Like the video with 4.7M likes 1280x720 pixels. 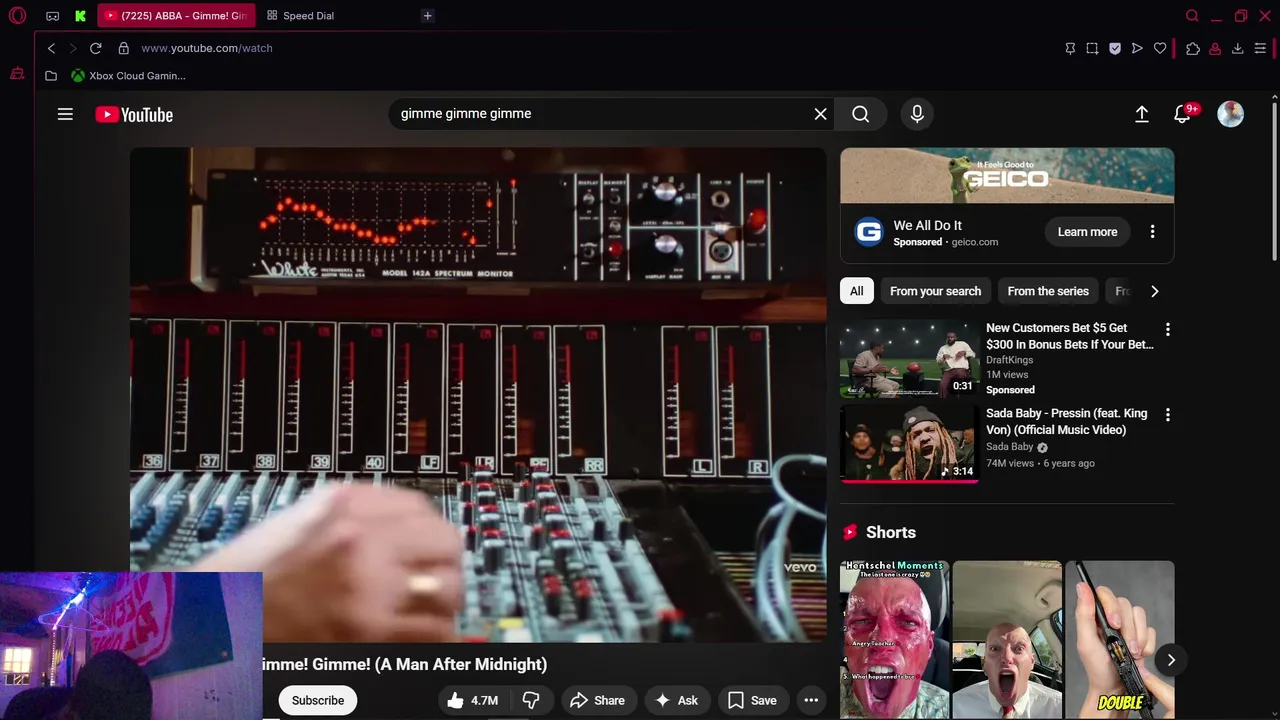(473, 701)
